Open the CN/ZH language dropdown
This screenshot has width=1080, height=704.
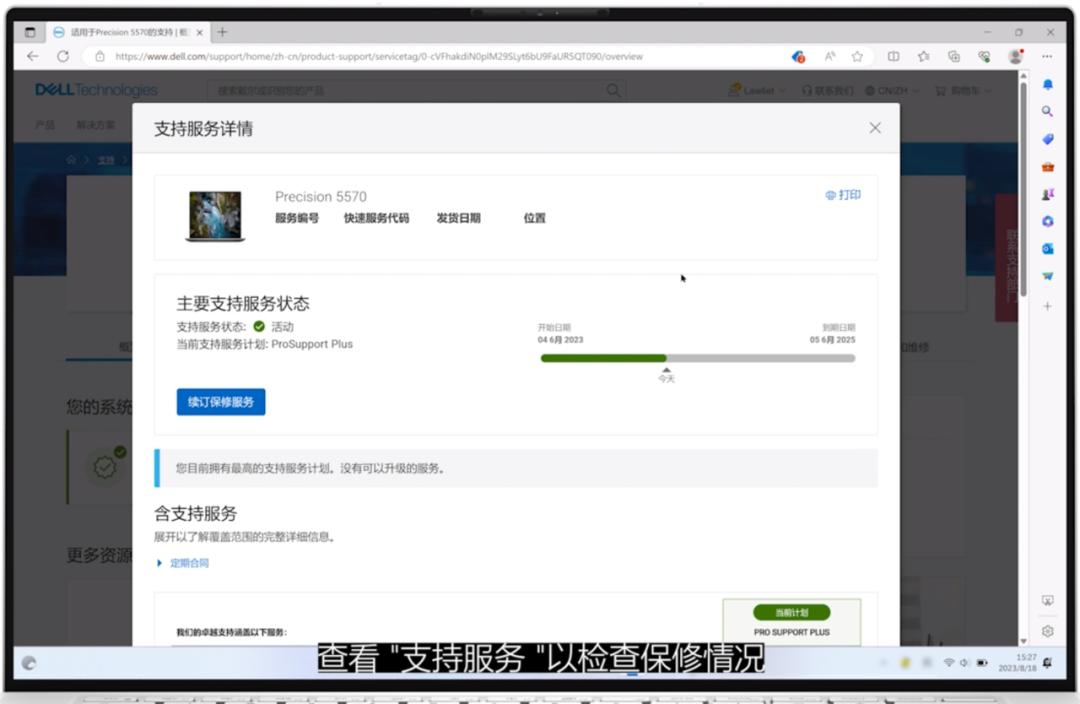pos(886,89)
